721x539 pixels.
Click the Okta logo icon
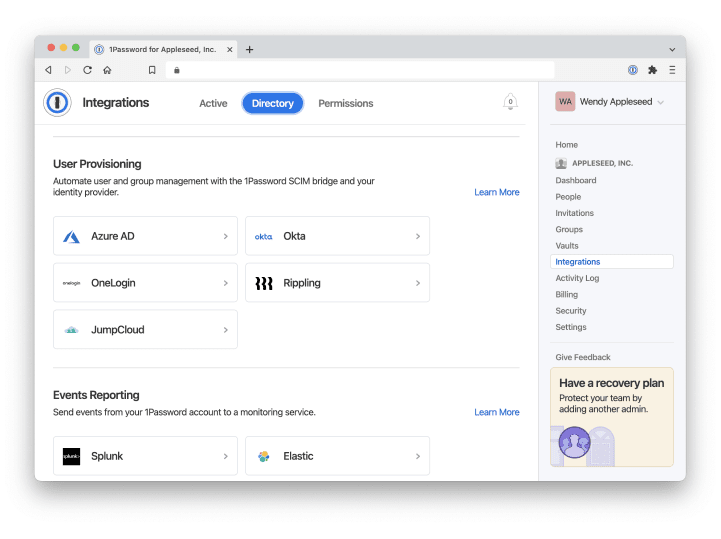(263, 236)
